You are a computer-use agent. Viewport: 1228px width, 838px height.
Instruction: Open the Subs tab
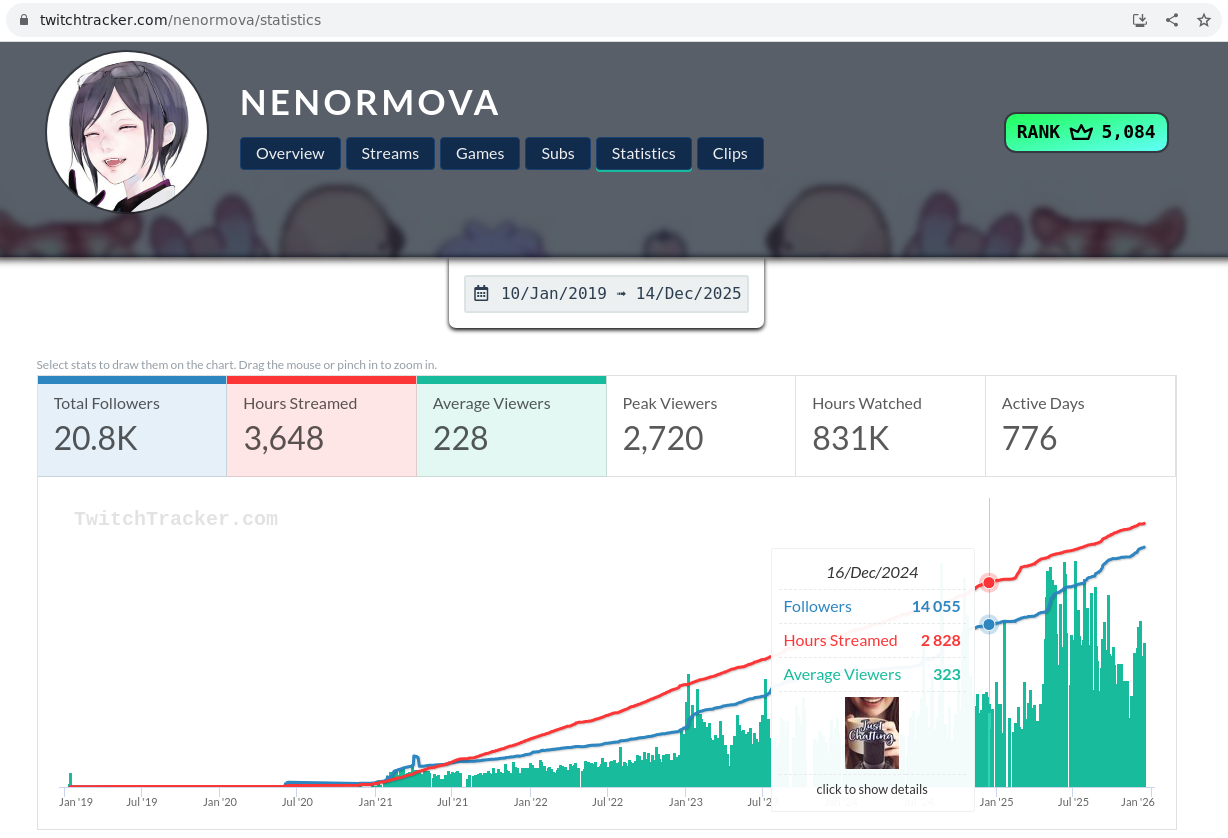click(558, 153)
